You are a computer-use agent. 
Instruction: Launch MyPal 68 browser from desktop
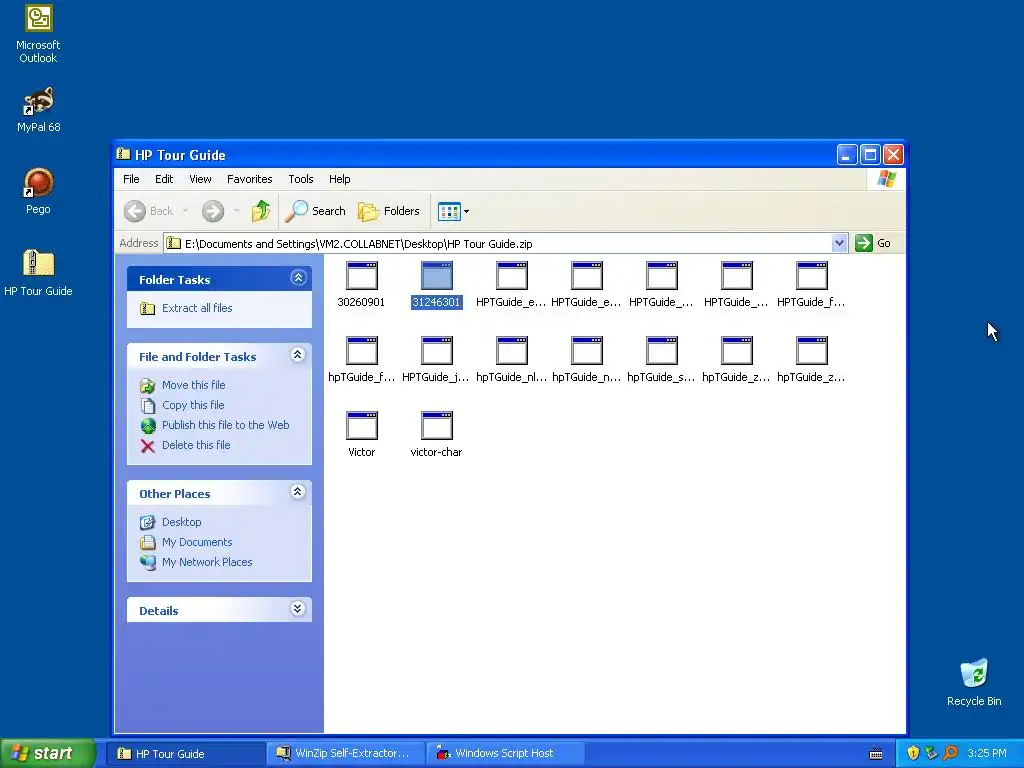(38, 109)
